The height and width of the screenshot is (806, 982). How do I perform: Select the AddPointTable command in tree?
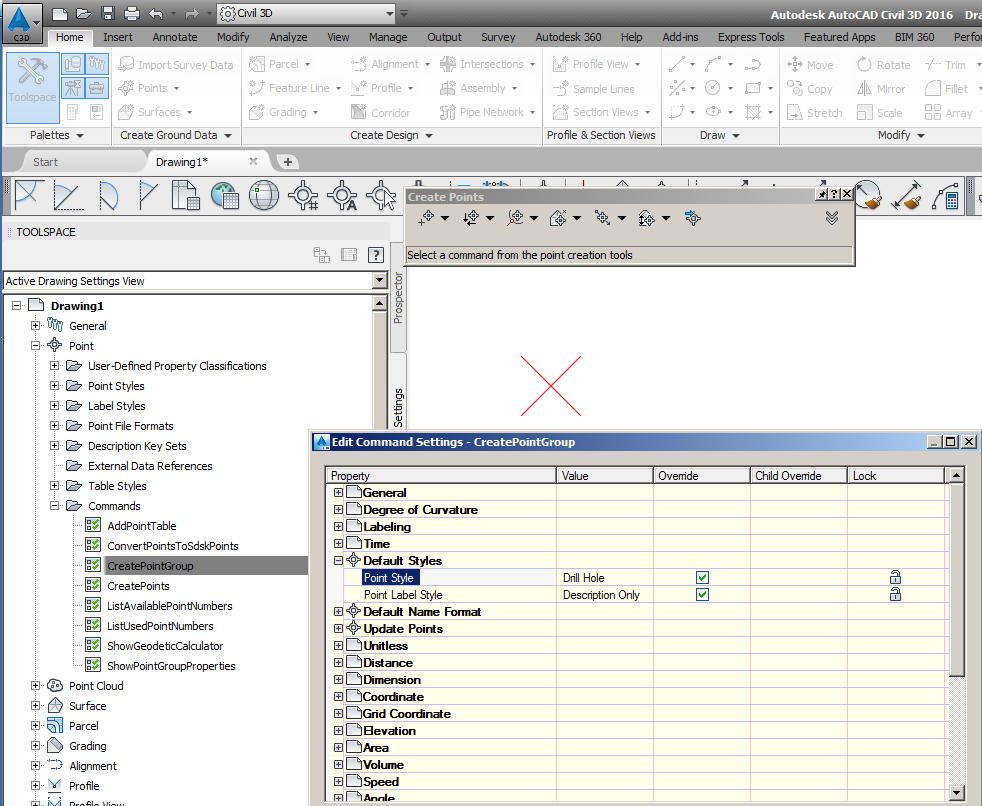(142, 525)
